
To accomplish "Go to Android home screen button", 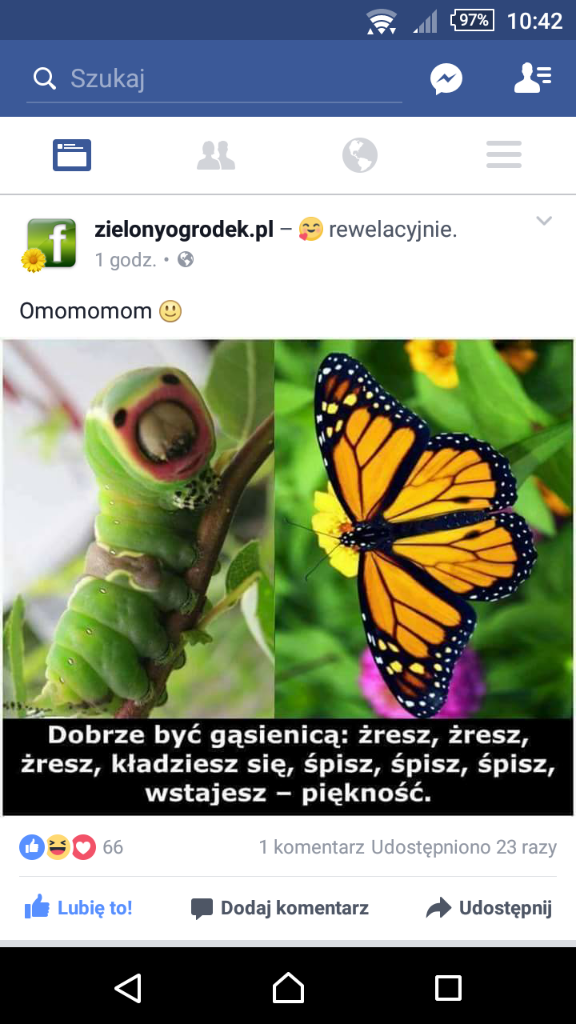I will coord(288,987).
